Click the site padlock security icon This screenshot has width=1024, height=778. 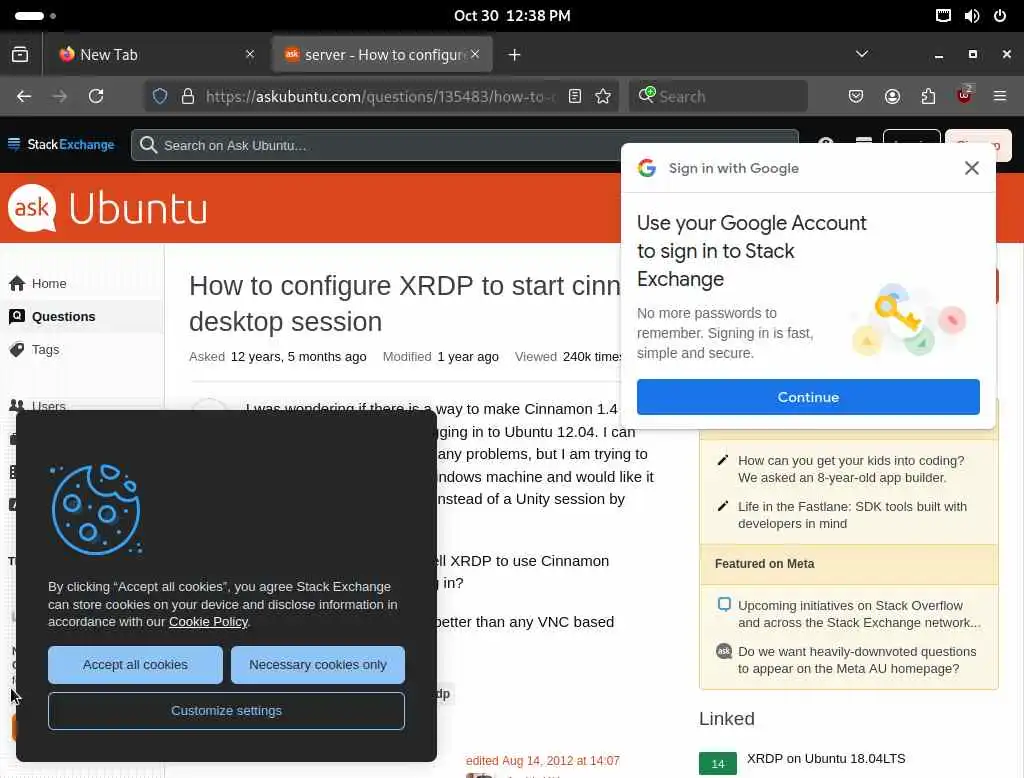pos(188,97)
